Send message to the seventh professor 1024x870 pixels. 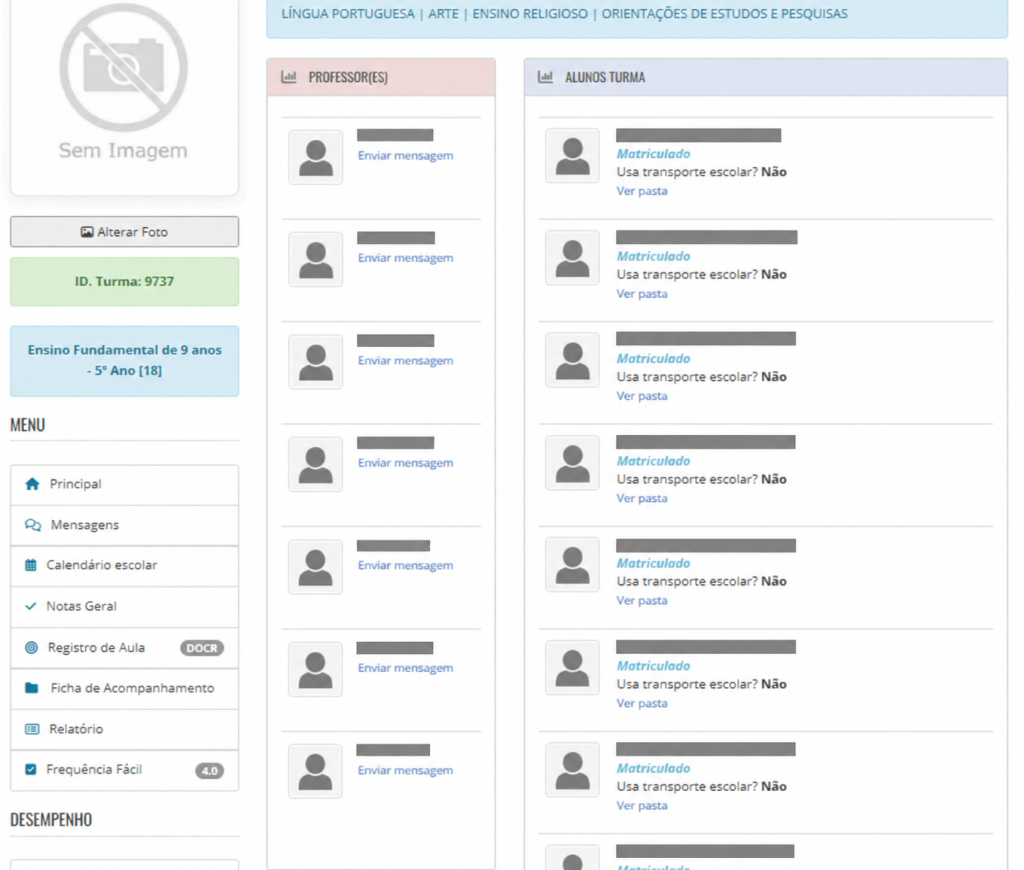(406, 771)
